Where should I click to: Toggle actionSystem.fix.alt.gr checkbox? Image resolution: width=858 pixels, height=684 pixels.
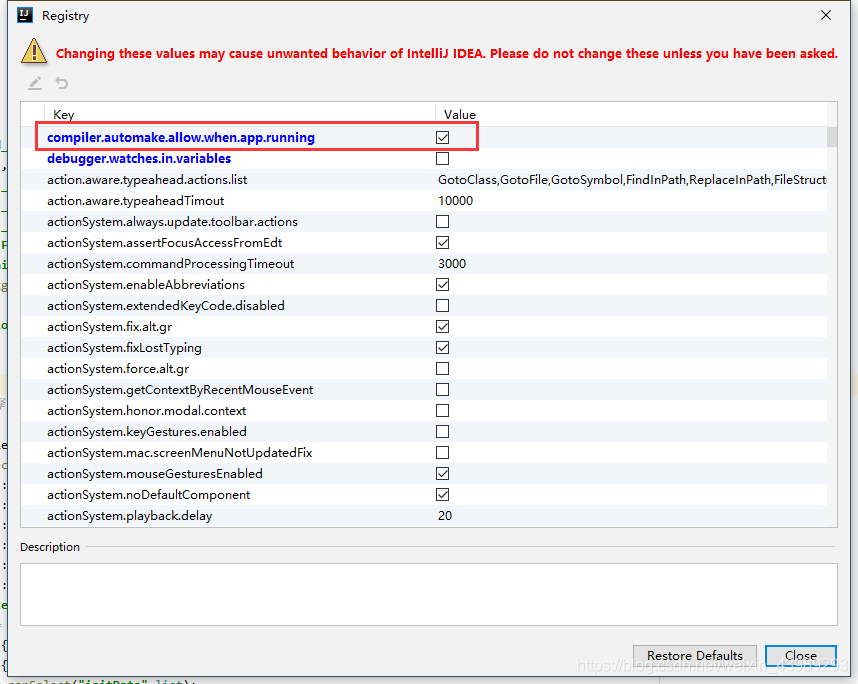click(x=443, y=327)
